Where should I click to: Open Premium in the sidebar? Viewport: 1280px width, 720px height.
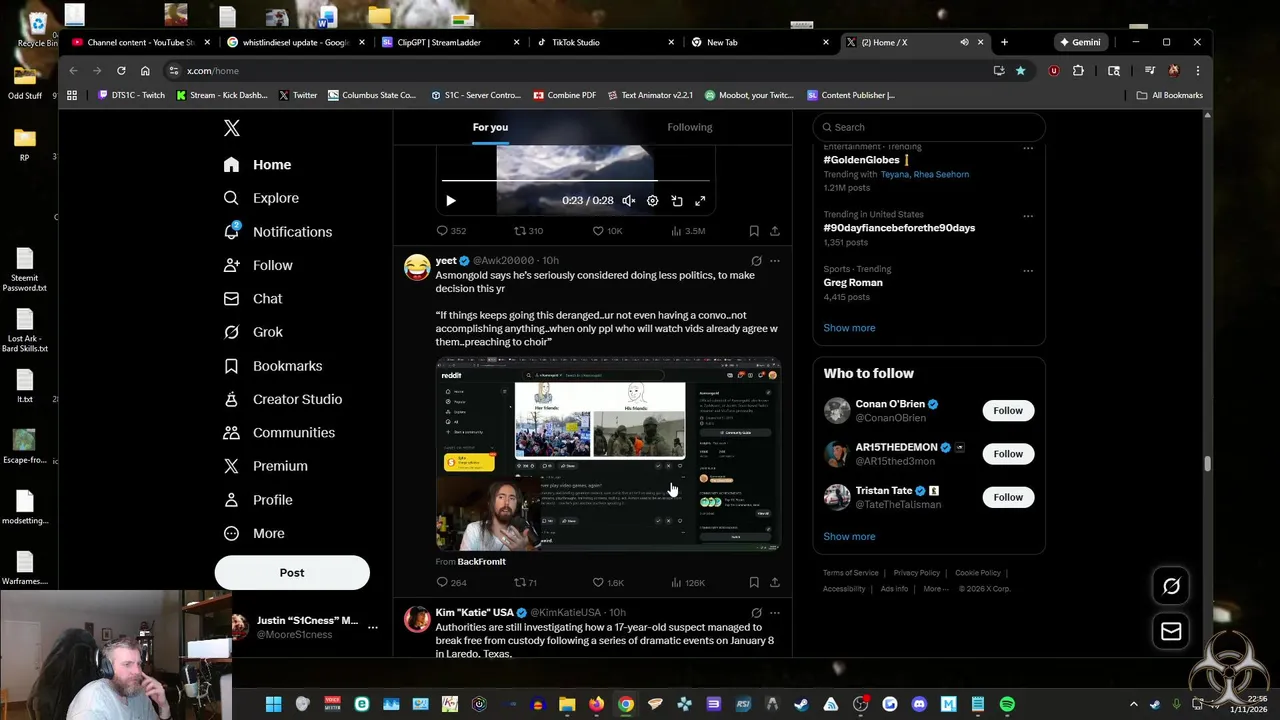[266, 466]
